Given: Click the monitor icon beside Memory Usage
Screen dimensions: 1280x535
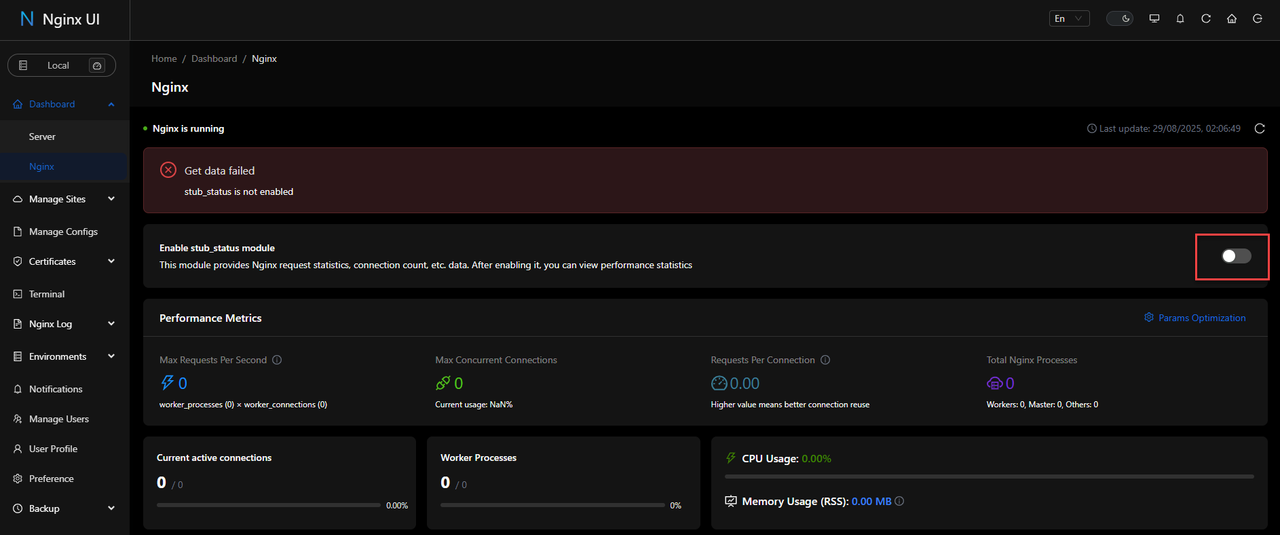Looking at the screenshot, I should point(731,501).
